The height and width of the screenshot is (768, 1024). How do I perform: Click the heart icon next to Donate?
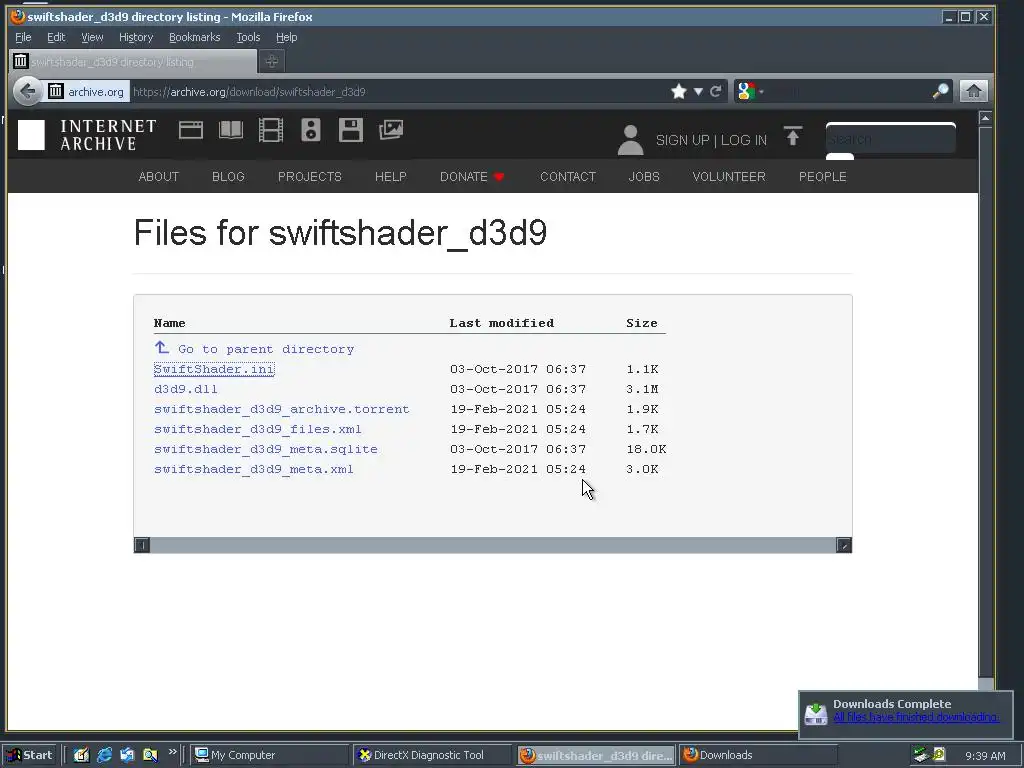tap(499, 177)
